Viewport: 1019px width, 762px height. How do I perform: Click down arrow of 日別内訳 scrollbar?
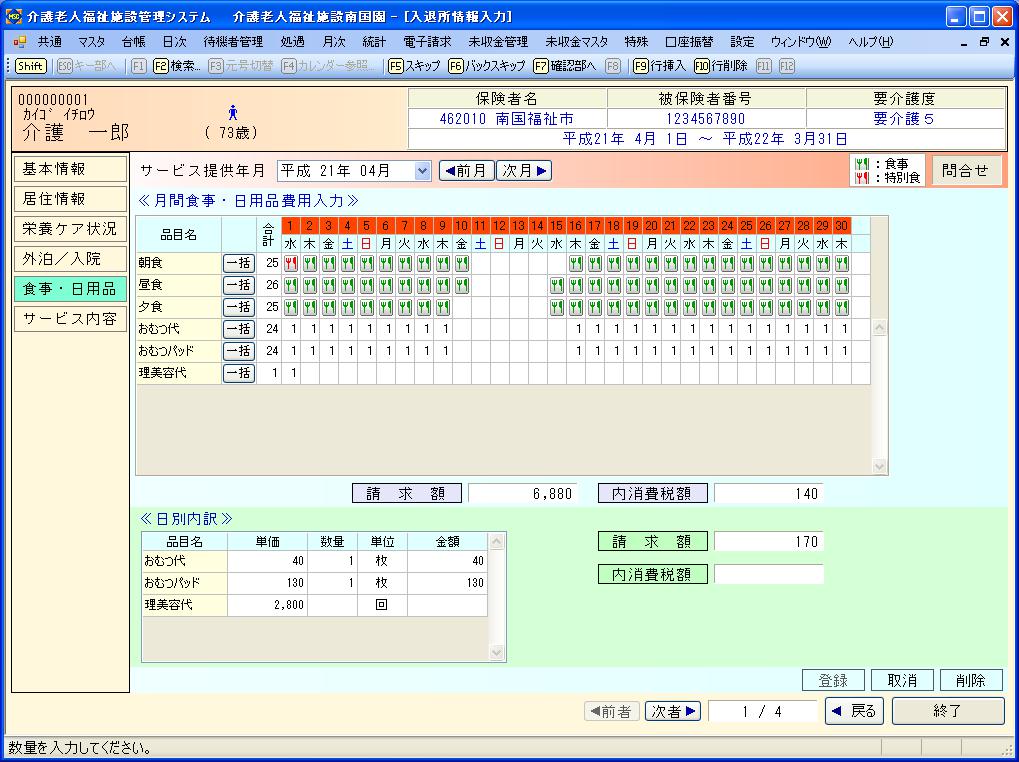pos(497,652)
